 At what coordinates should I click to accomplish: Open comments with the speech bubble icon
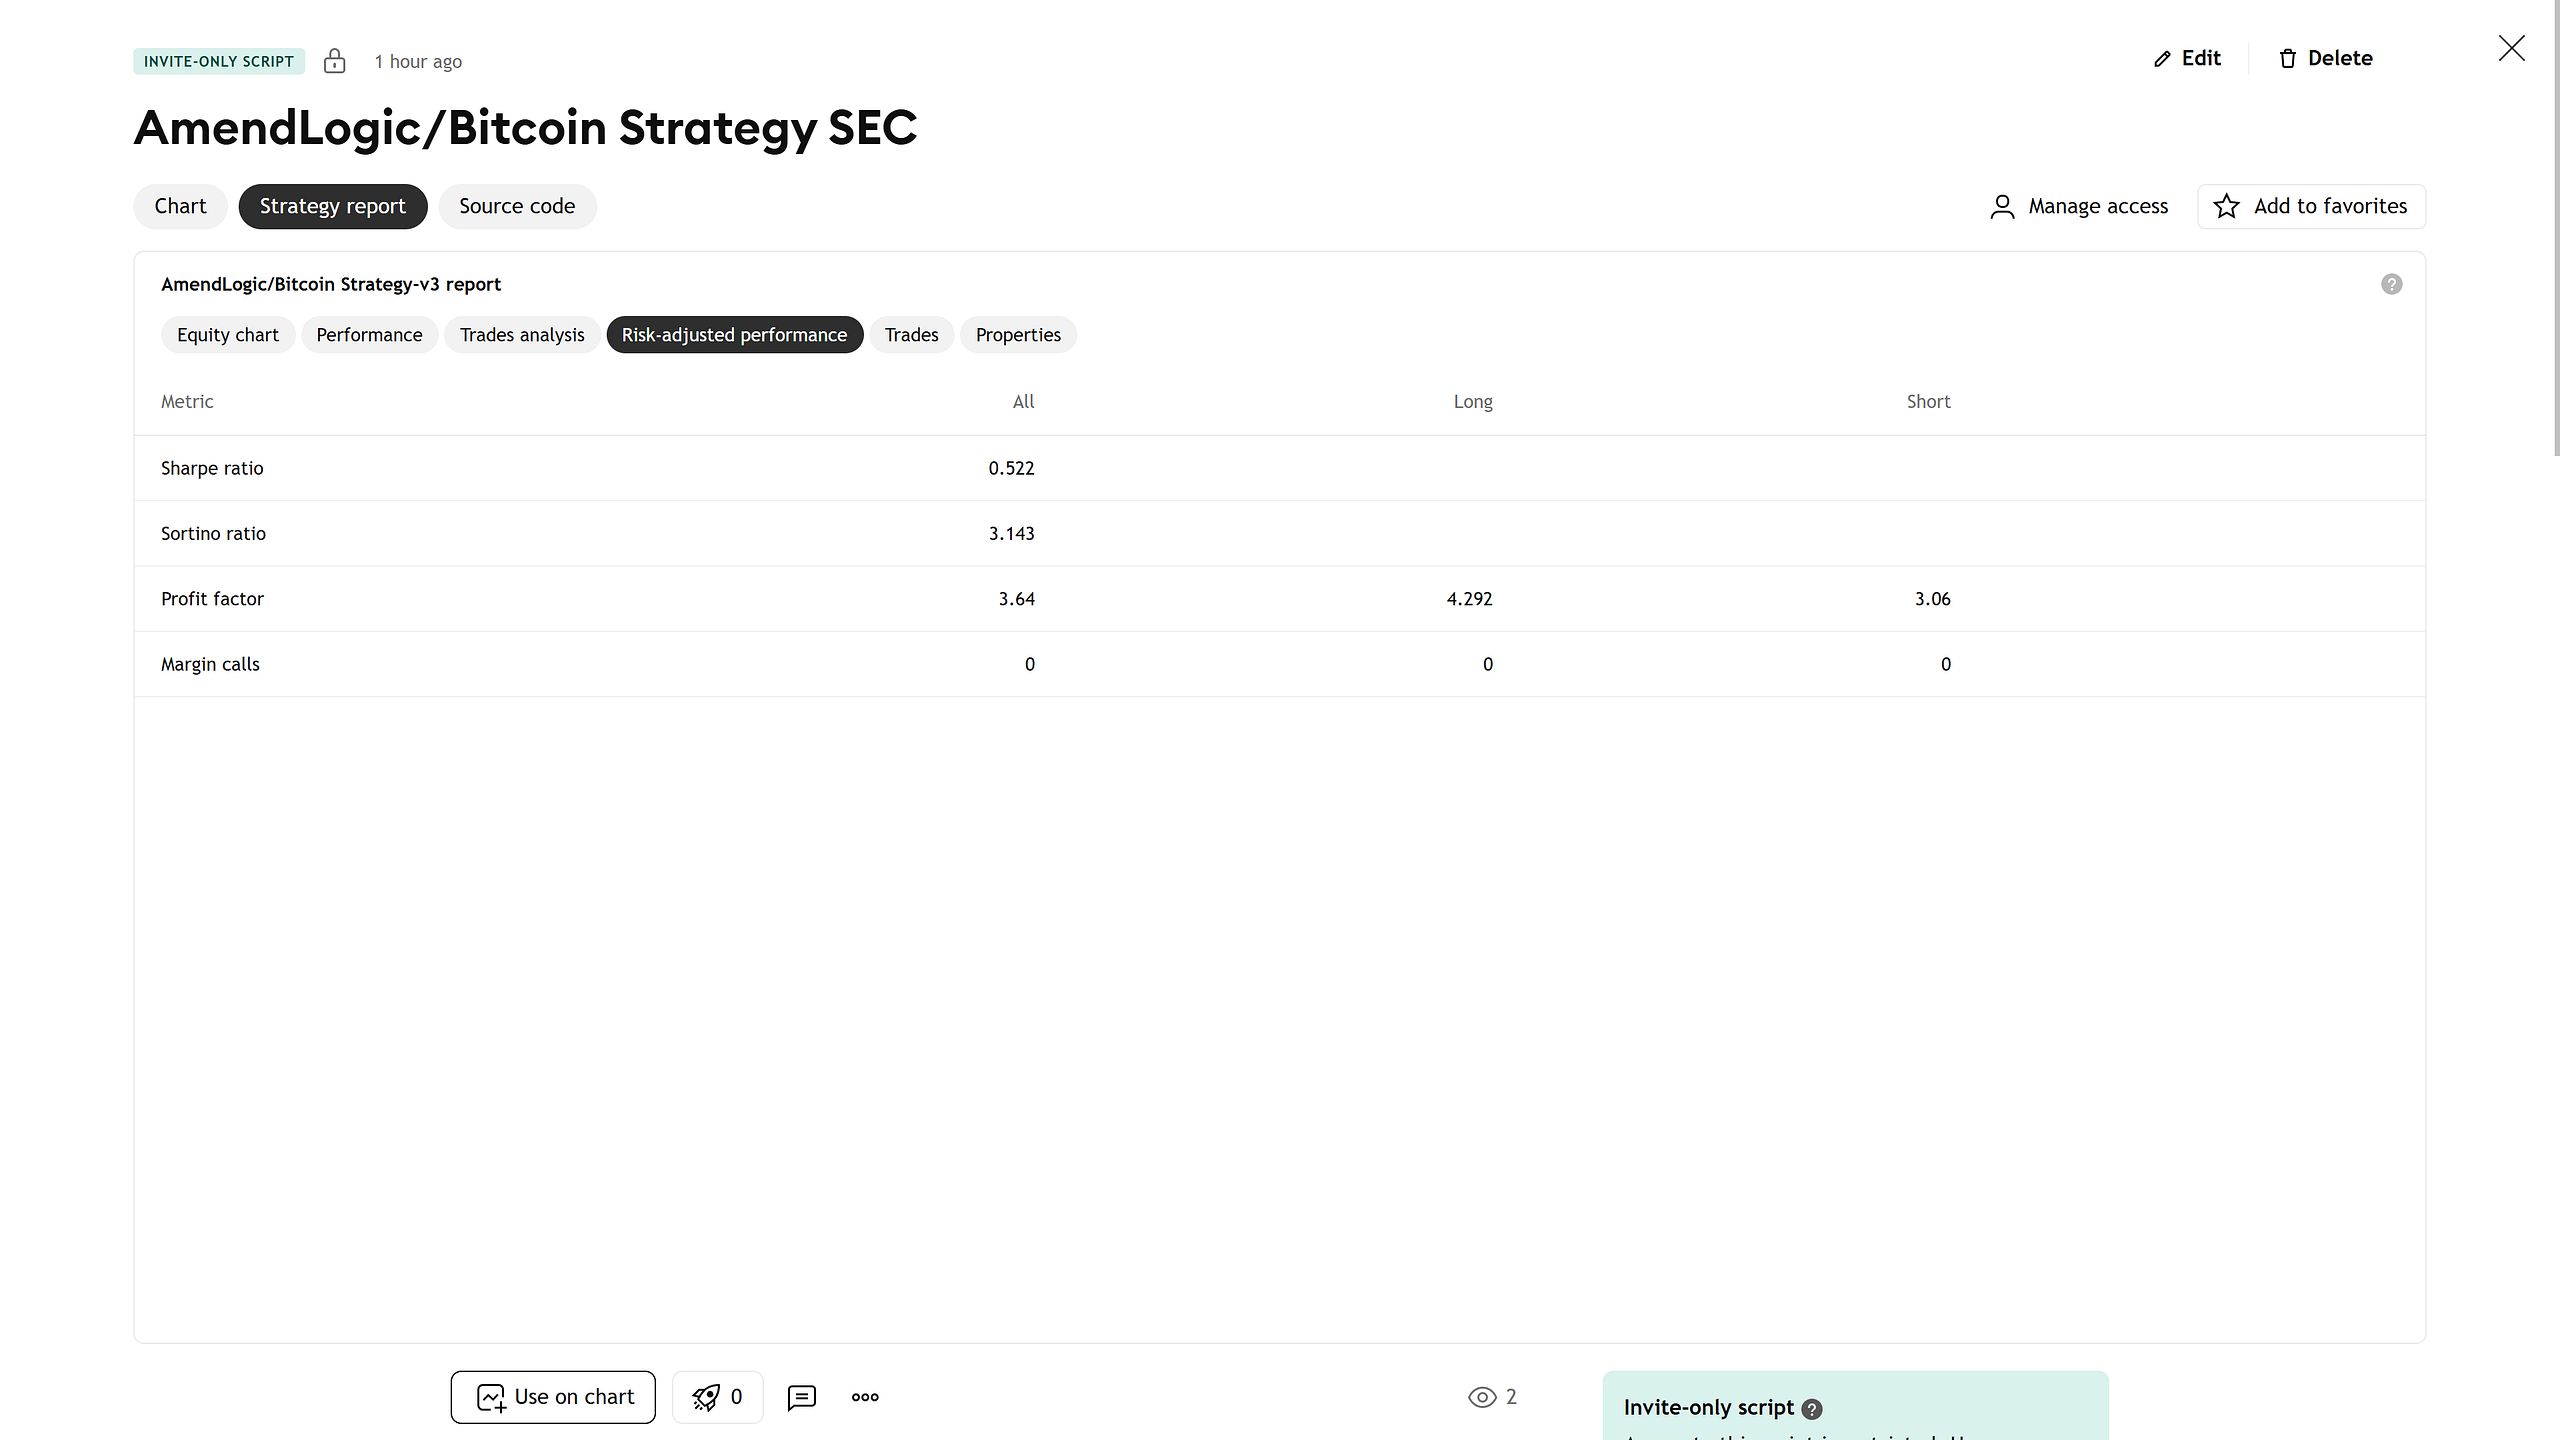(x=802, y=1397)
